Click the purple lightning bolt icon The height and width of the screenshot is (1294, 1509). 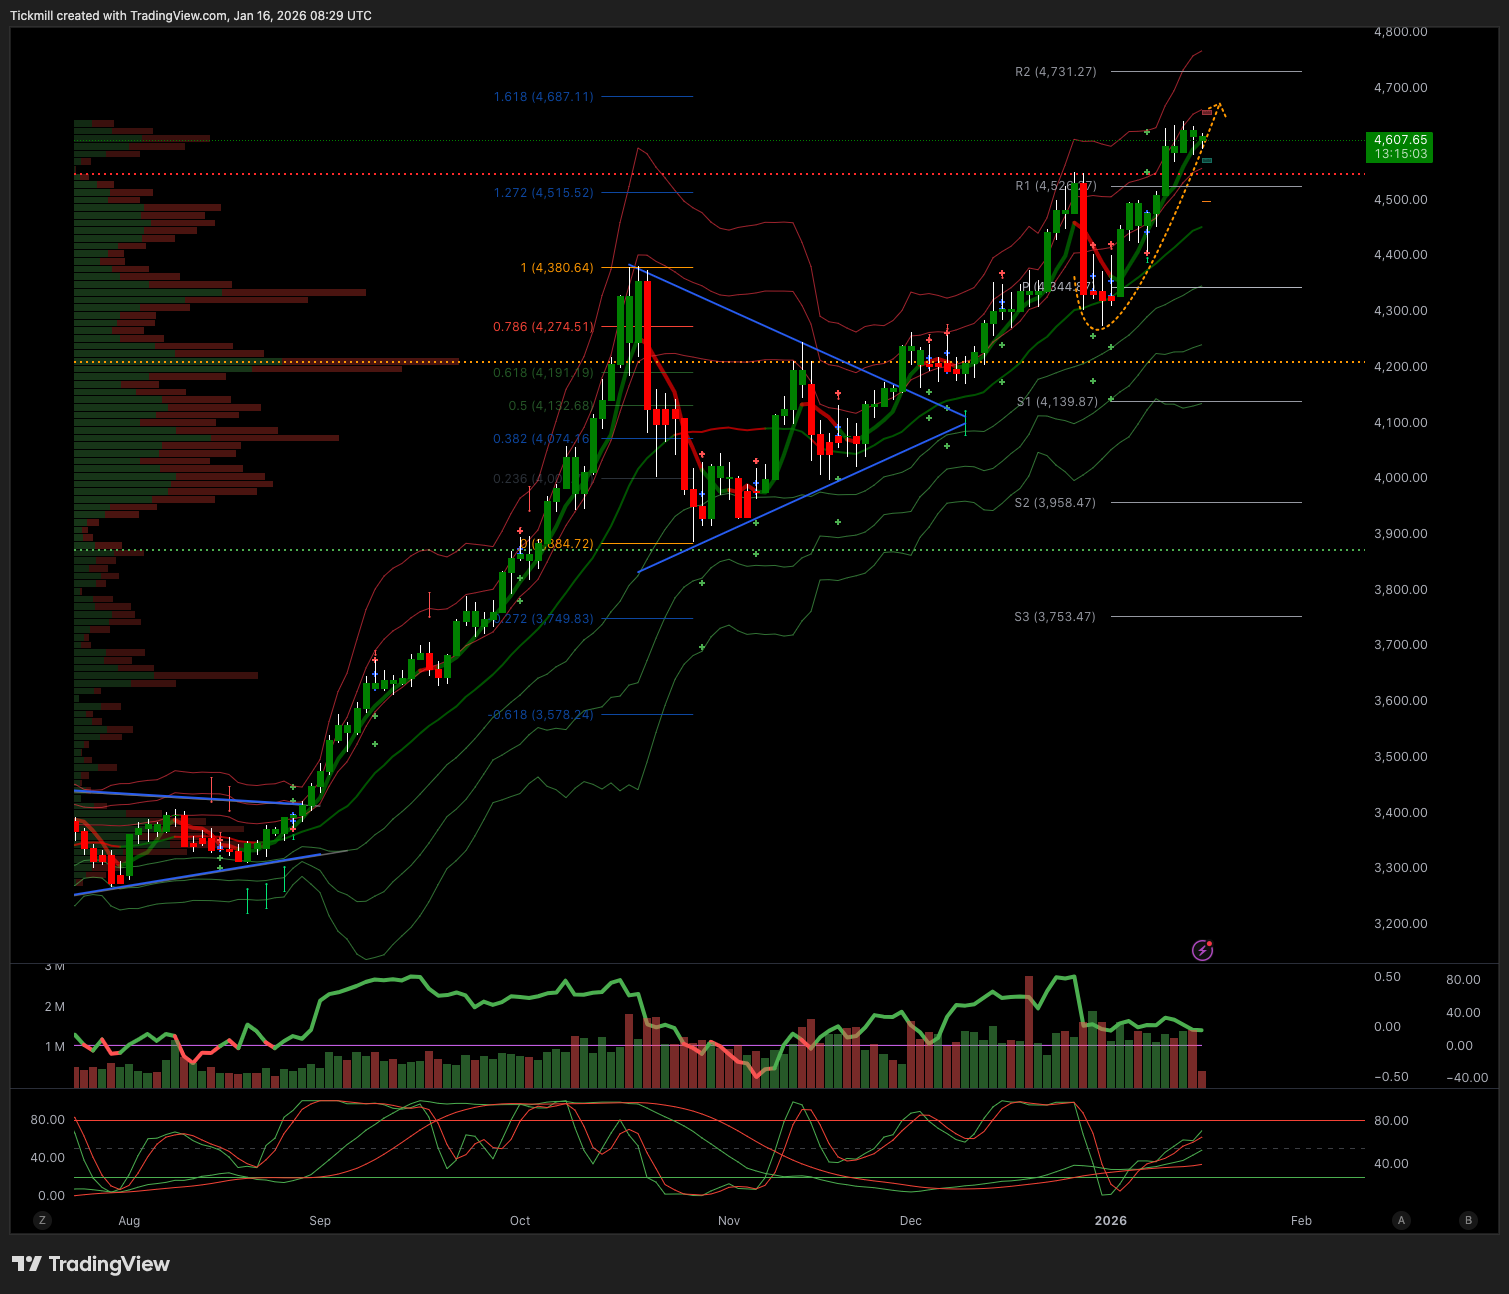[1202, 950]
